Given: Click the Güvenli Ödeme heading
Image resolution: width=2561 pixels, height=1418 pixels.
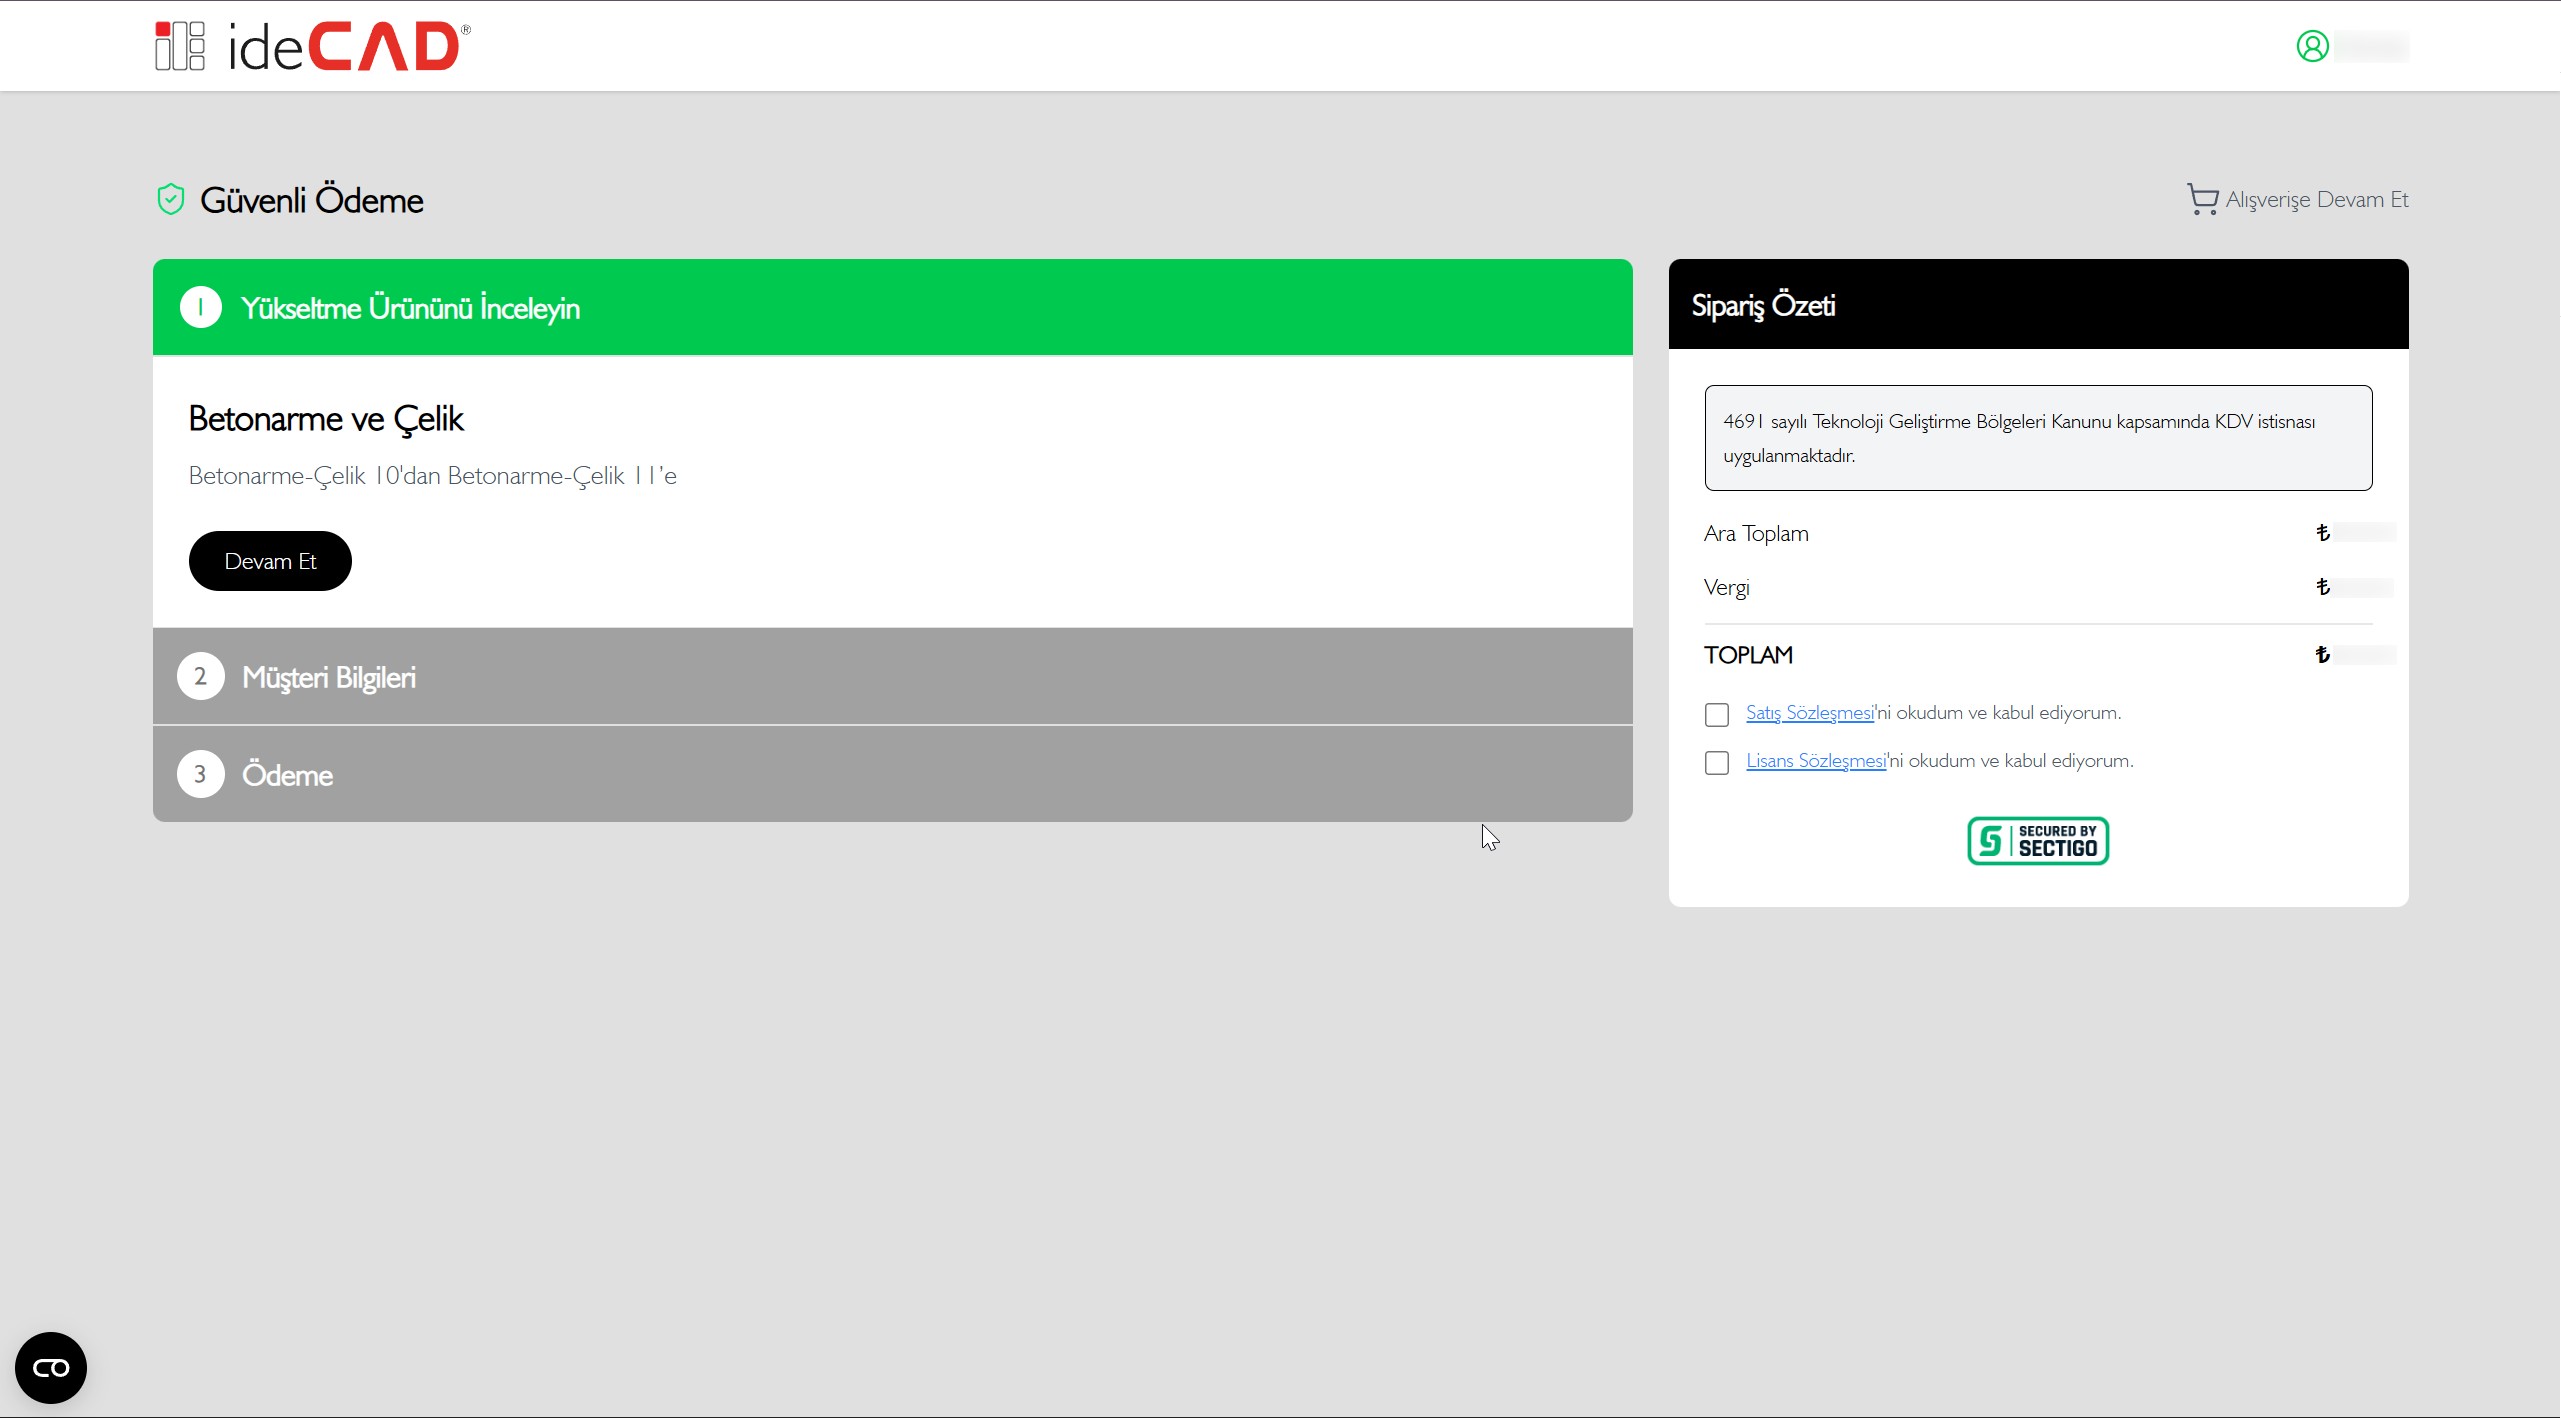Looking at the screenshot, I should pos(312,200).
